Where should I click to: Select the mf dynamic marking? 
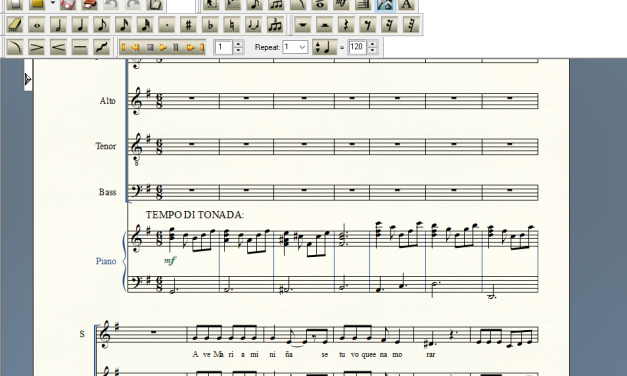point(170,260)
